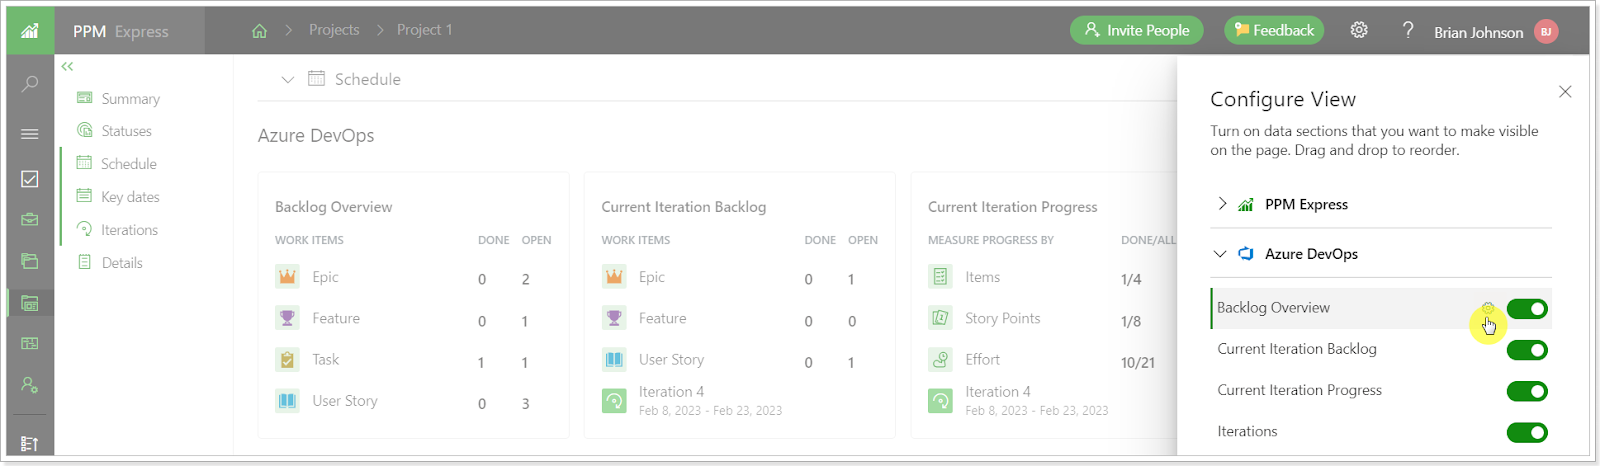Click Feature text in Current Iteration Backlog

(x=662, y=318)
